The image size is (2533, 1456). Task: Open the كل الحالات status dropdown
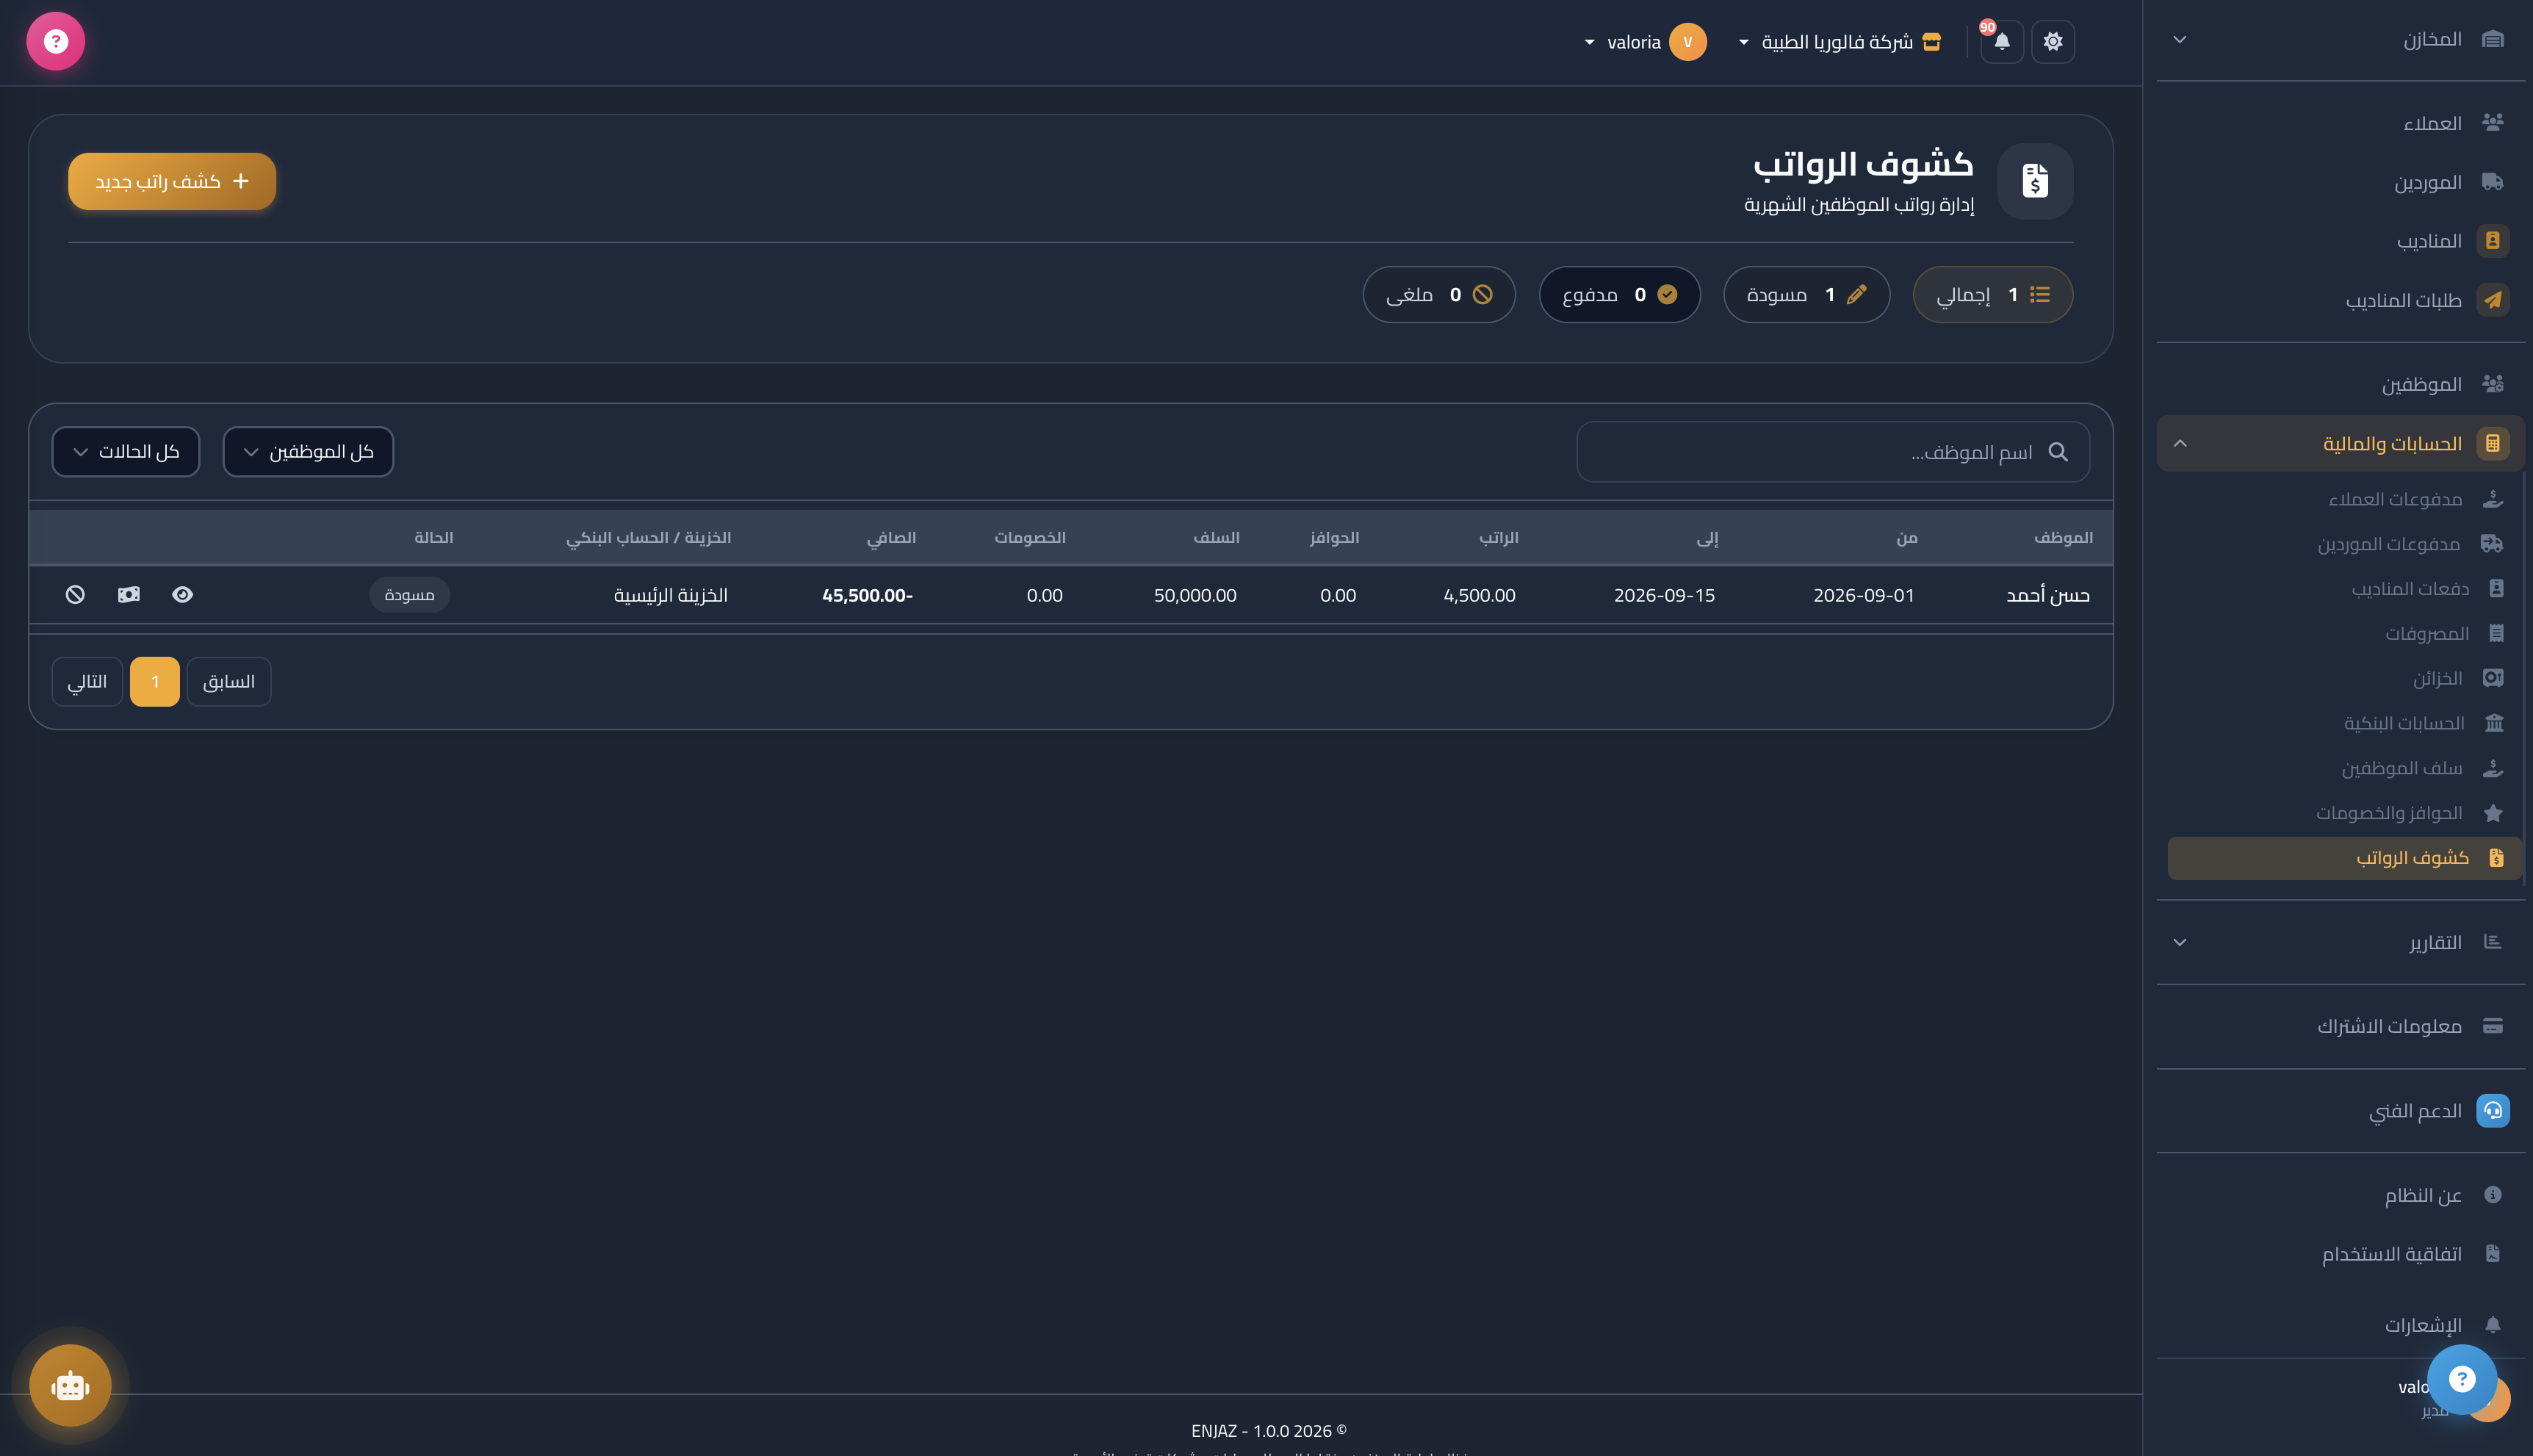(x=126, y=452)
